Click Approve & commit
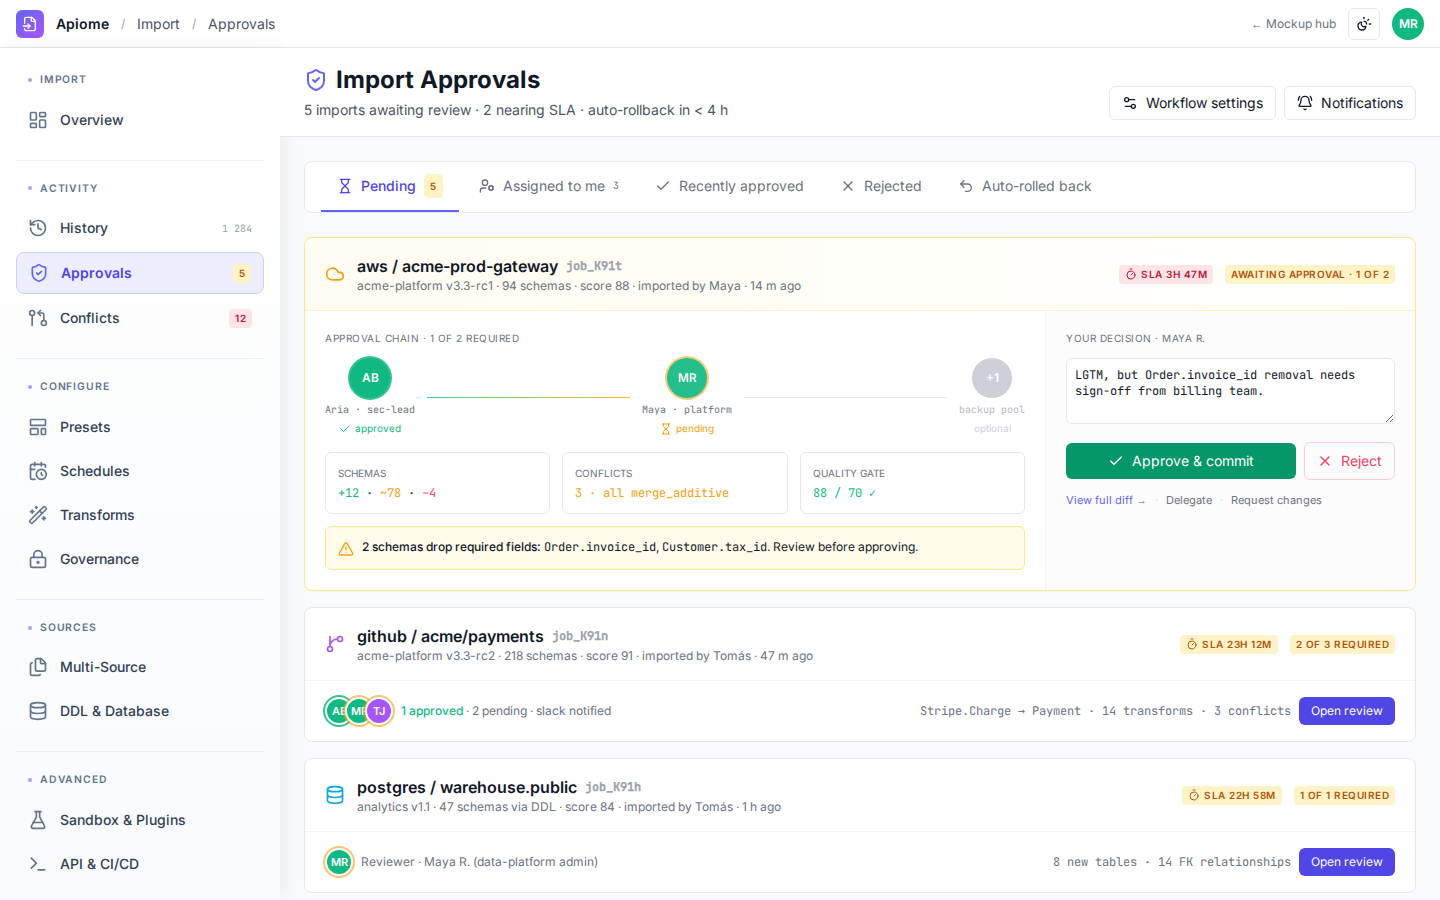Viewport: 1440px width, 900px height. (x=1181, y=461)
